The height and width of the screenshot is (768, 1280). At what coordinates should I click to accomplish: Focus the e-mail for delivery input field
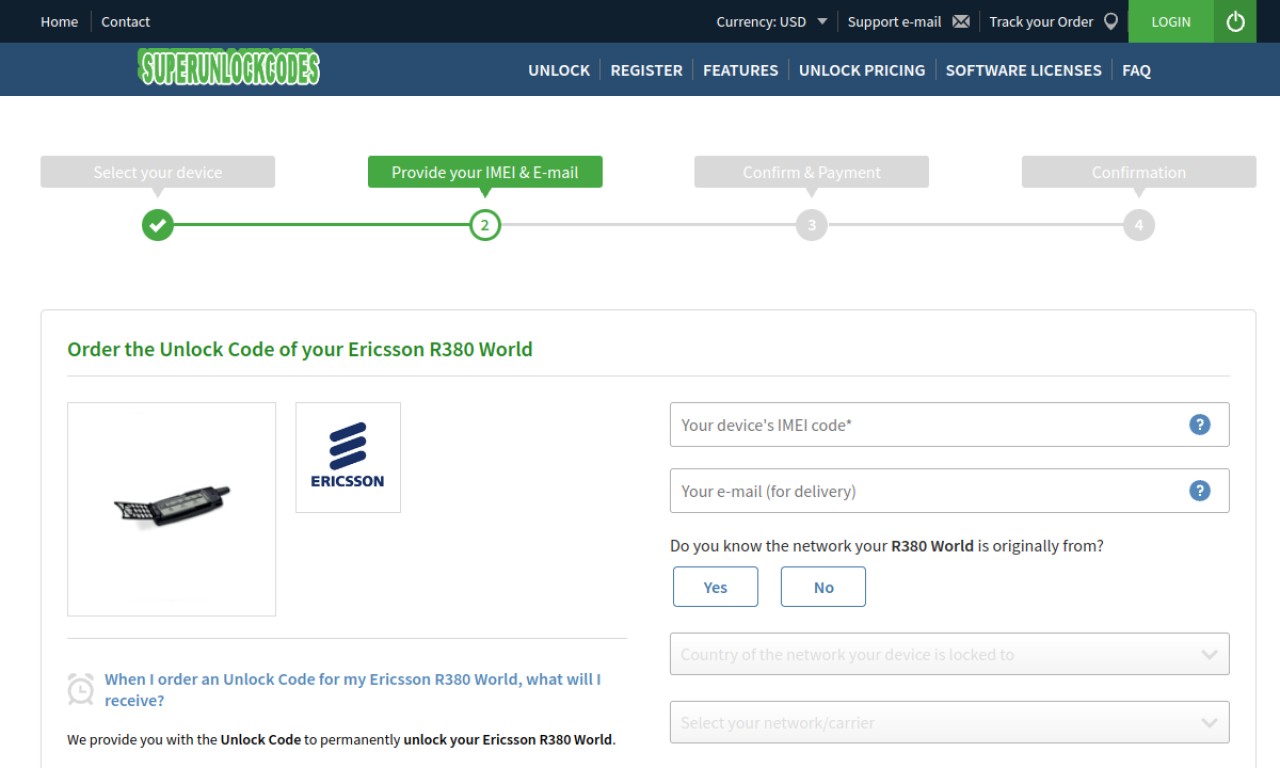pos(949,491)
